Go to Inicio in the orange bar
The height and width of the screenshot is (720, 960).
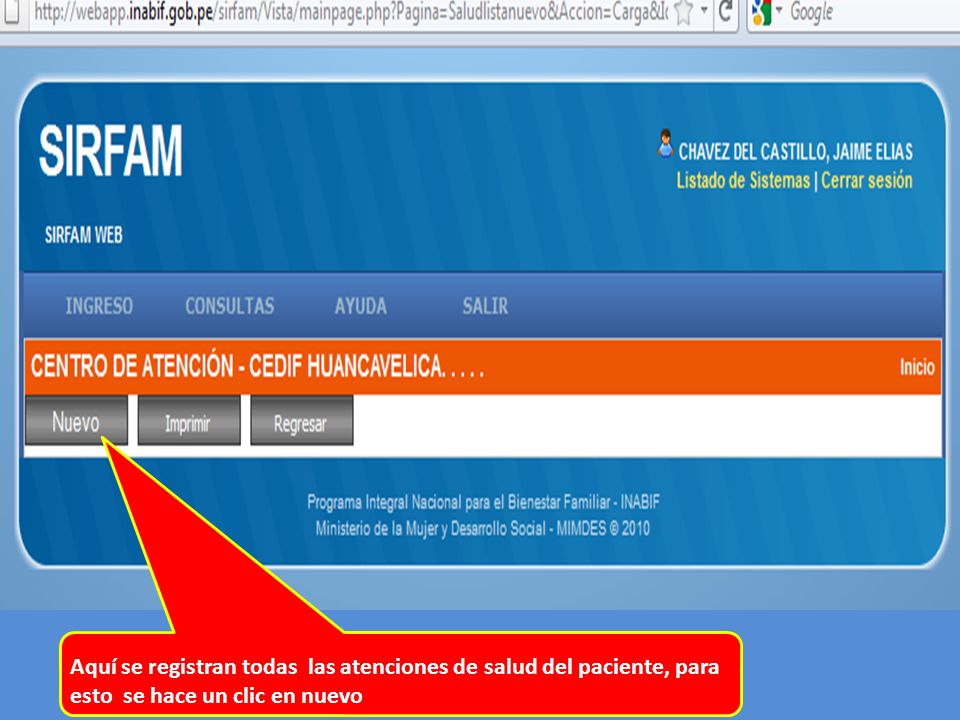[917, 367]
